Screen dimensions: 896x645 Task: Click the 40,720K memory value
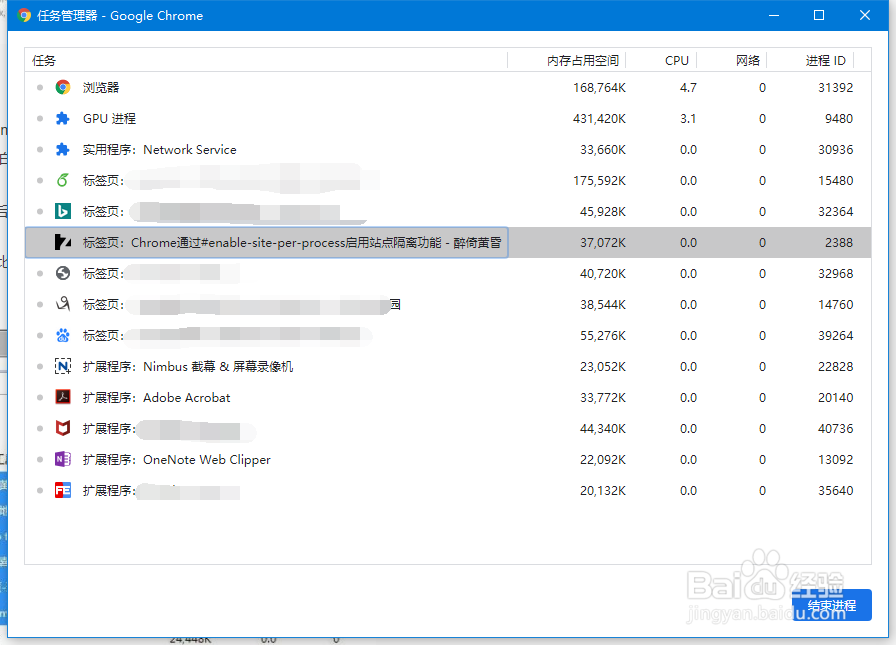click(x=603, y=274)
